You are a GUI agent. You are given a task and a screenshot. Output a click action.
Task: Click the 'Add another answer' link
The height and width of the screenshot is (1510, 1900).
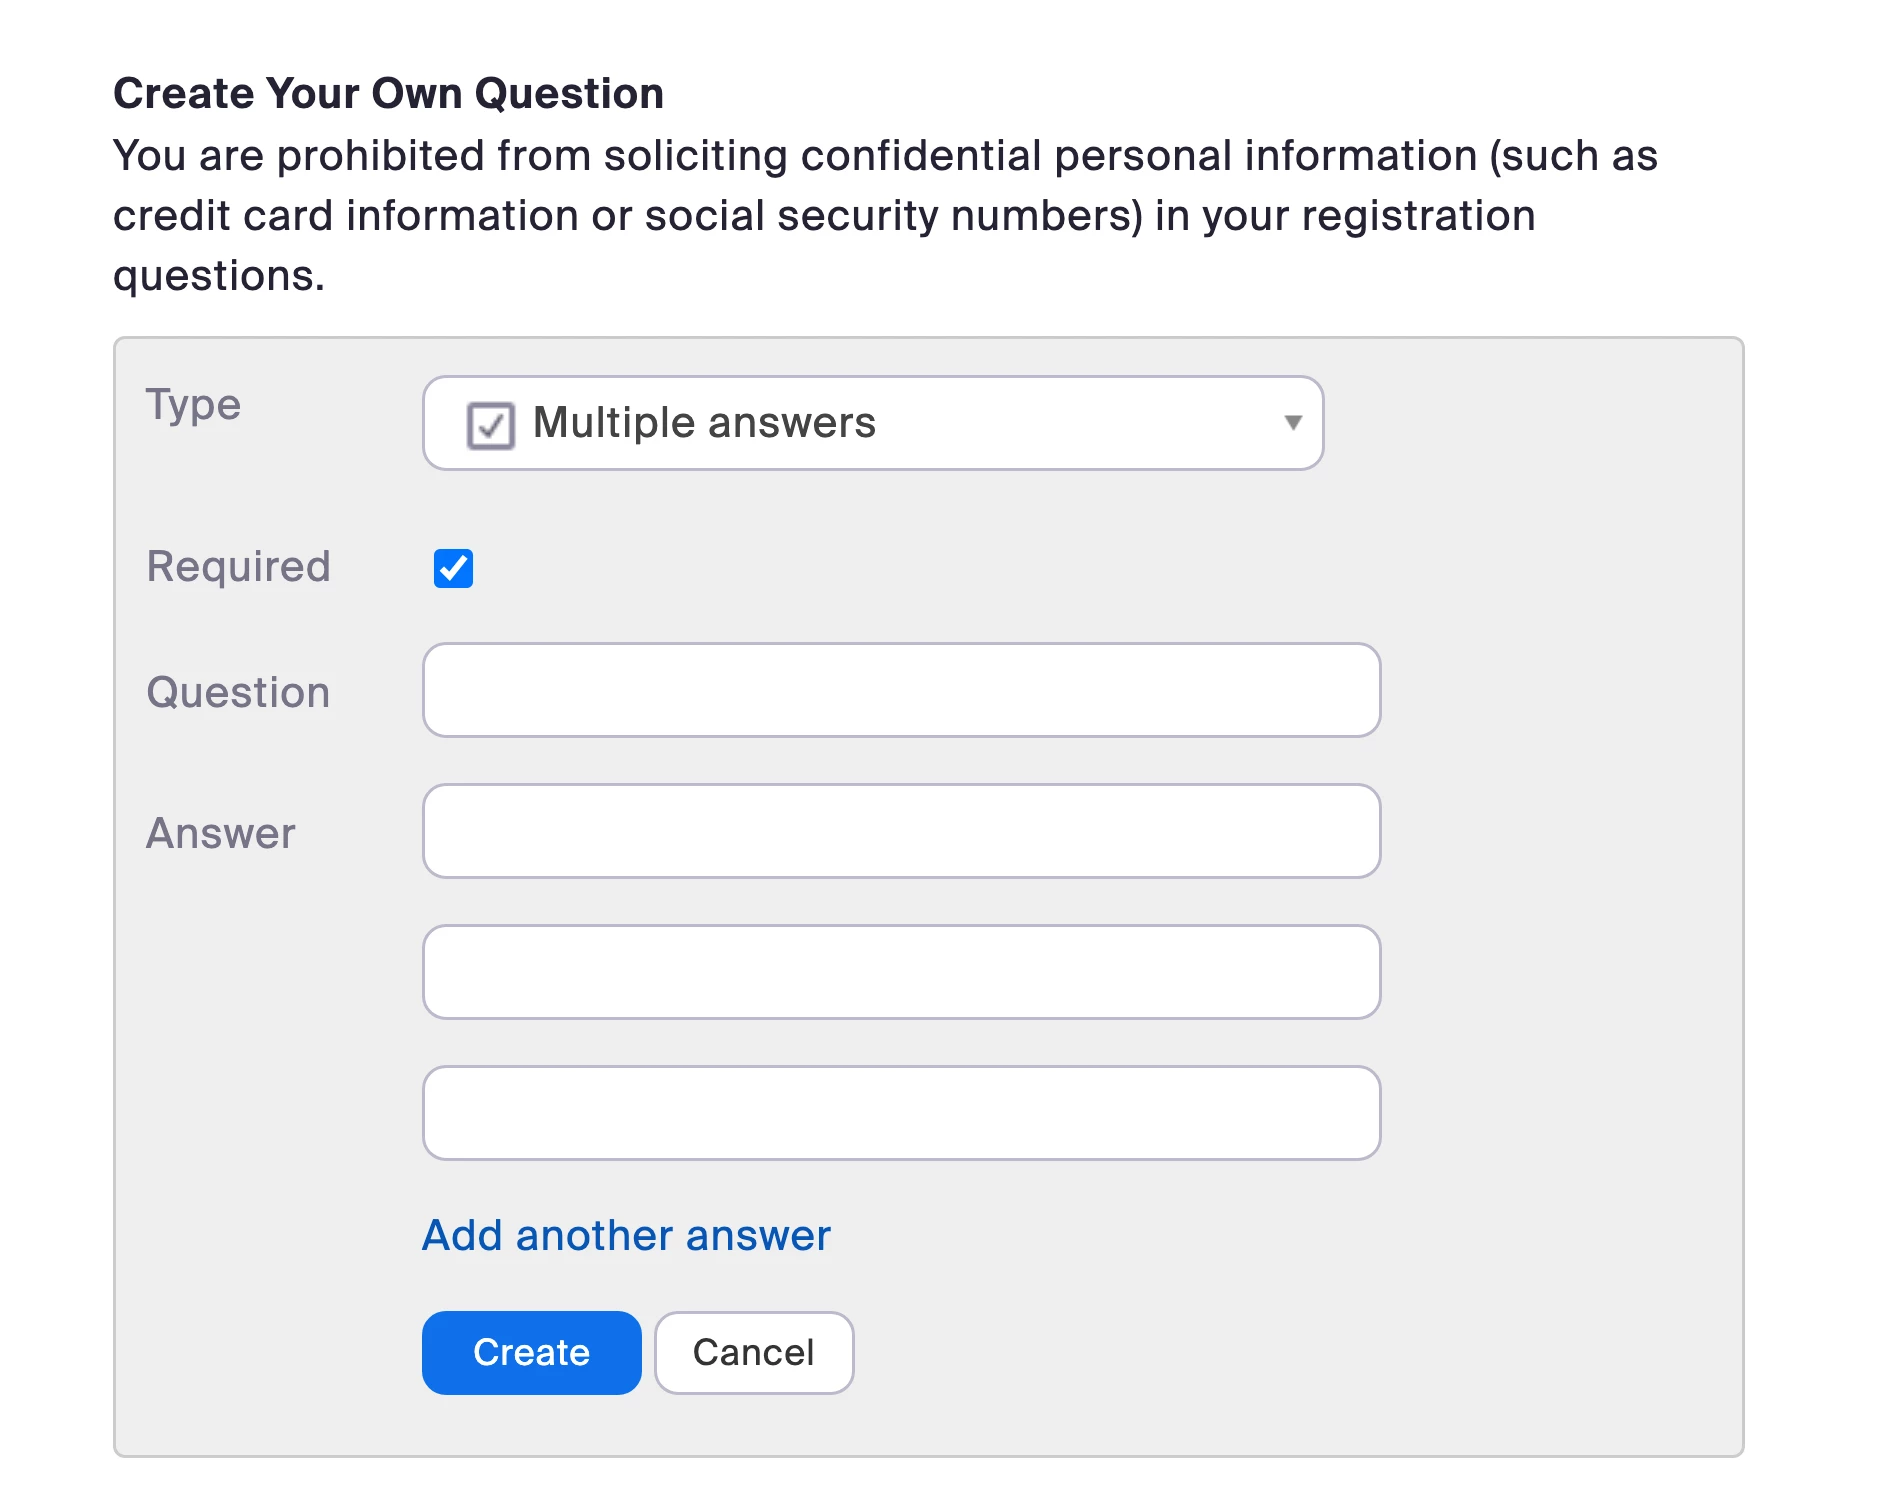[x=626, y=1236]
